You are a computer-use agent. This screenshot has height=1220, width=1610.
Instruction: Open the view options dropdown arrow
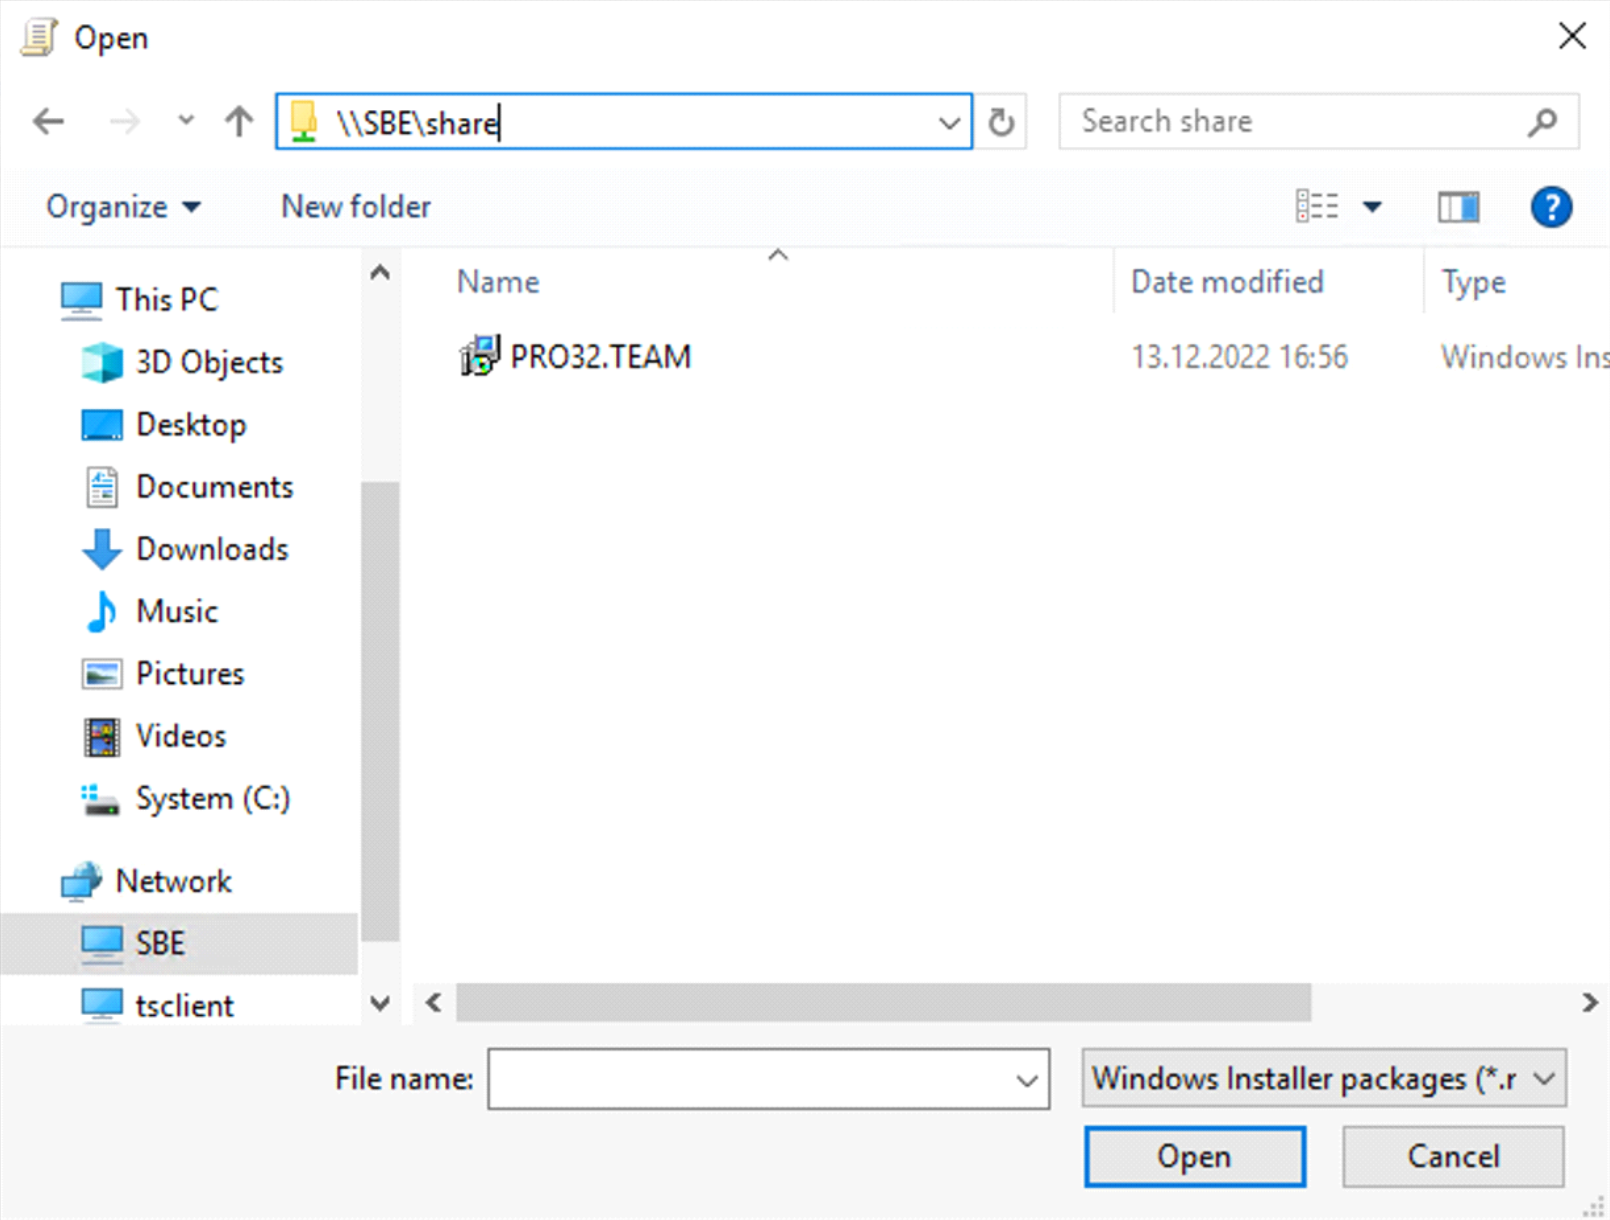coord(1372,207)
